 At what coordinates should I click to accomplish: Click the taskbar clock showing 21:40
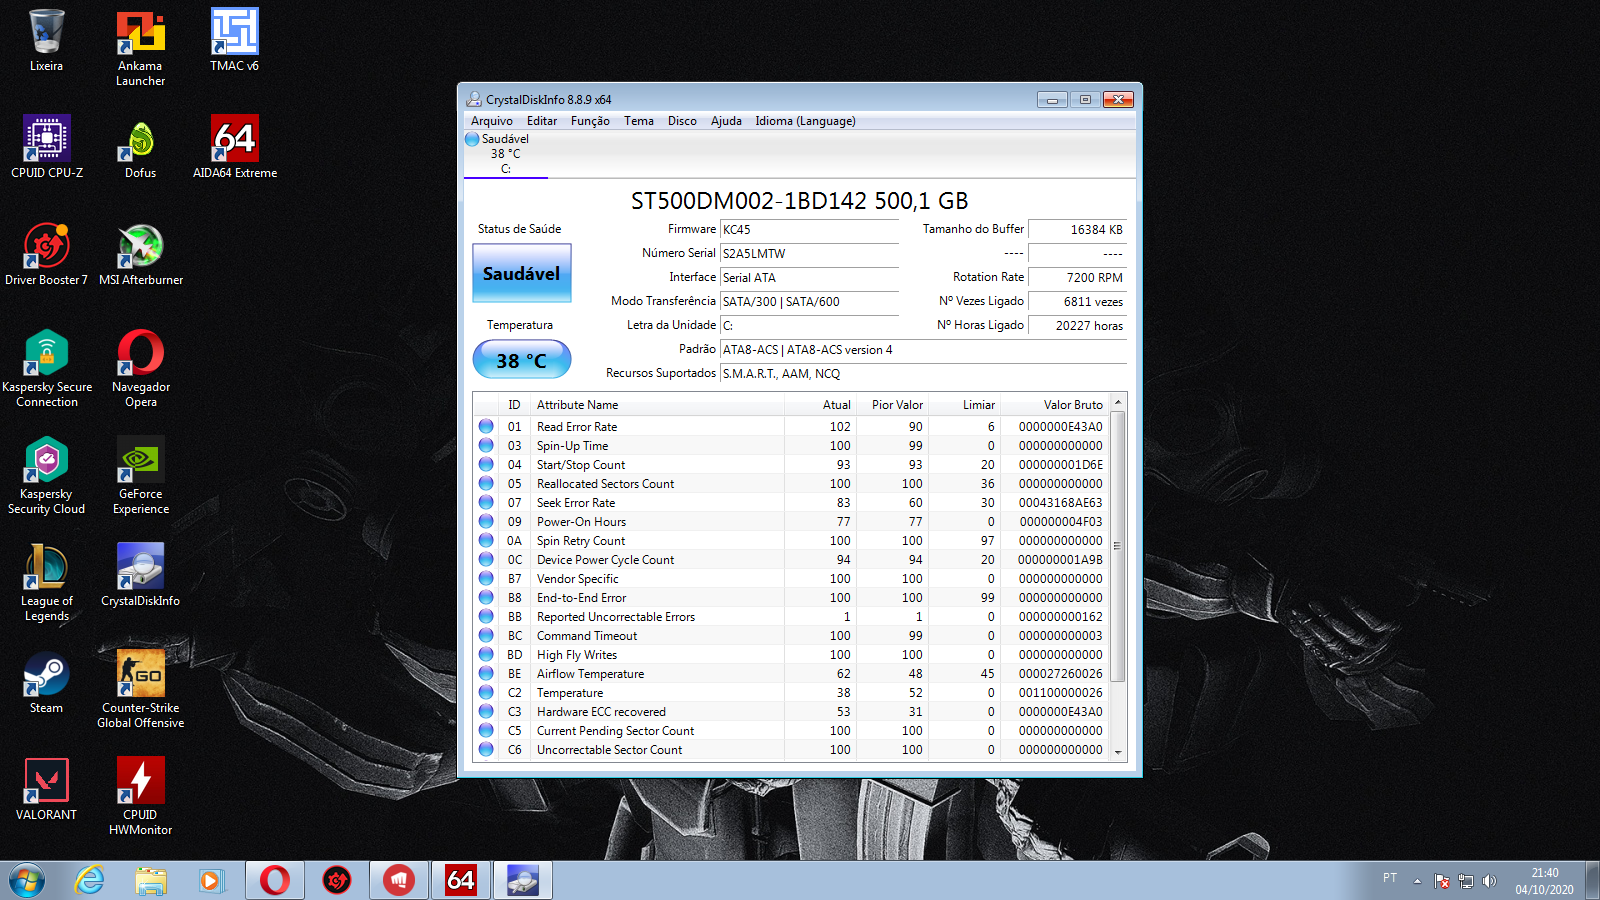coord(1544,881)
